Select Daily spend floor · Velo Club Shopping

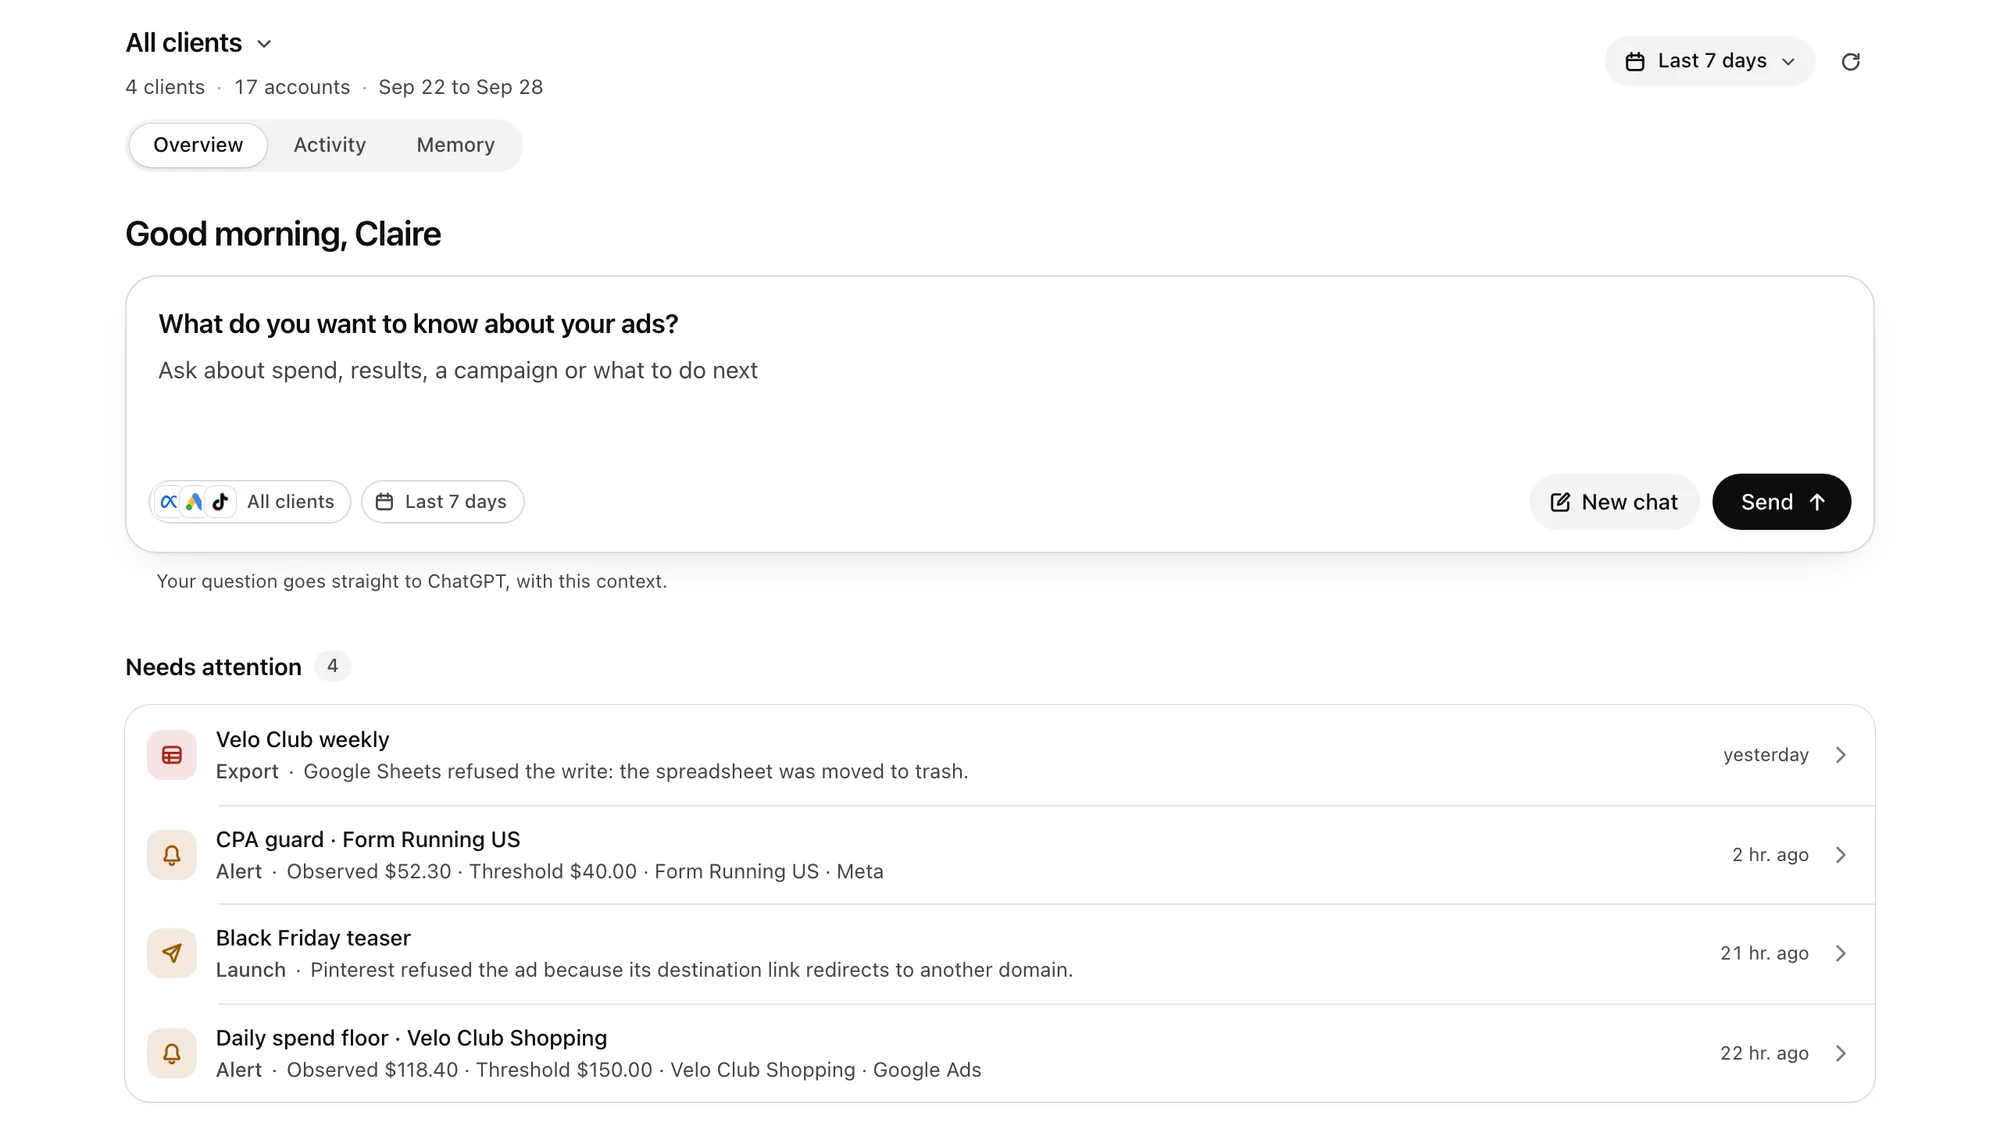[x=411, y=1038]
